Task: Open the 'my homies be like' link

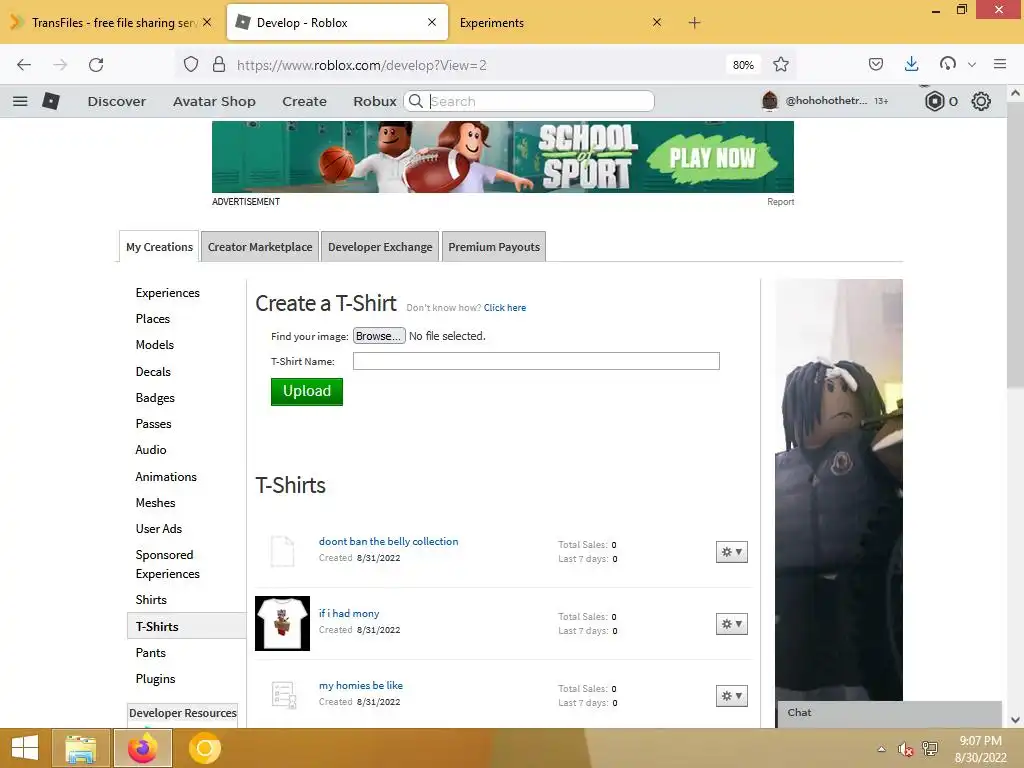Action: (x=360, y=685)
